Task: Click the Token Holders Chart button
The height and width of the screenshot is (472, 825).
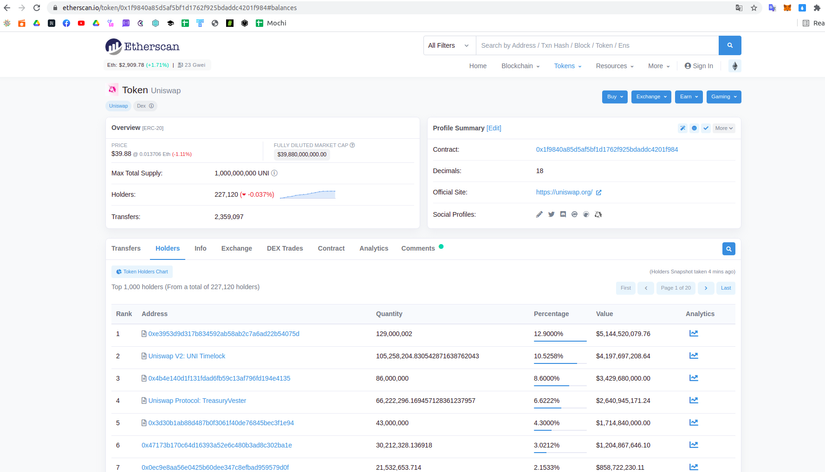Action: point(142,271)
